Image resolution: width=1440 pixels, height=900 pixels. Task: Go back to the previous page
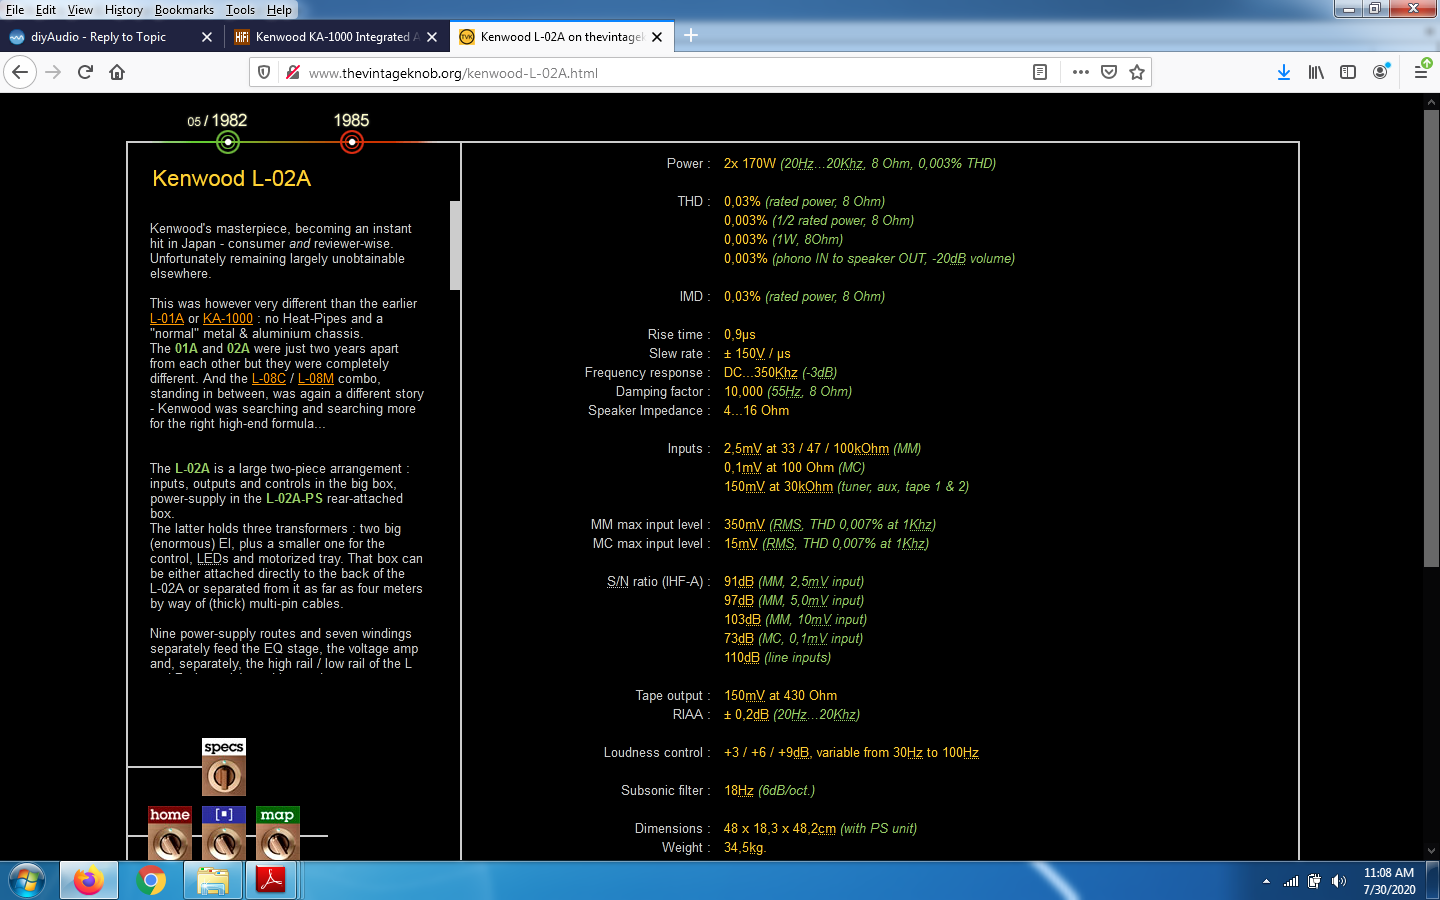tap(20, 72)
